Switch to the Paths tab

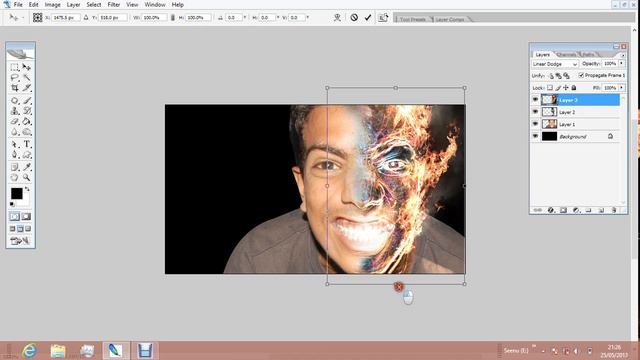coord(588,55)
